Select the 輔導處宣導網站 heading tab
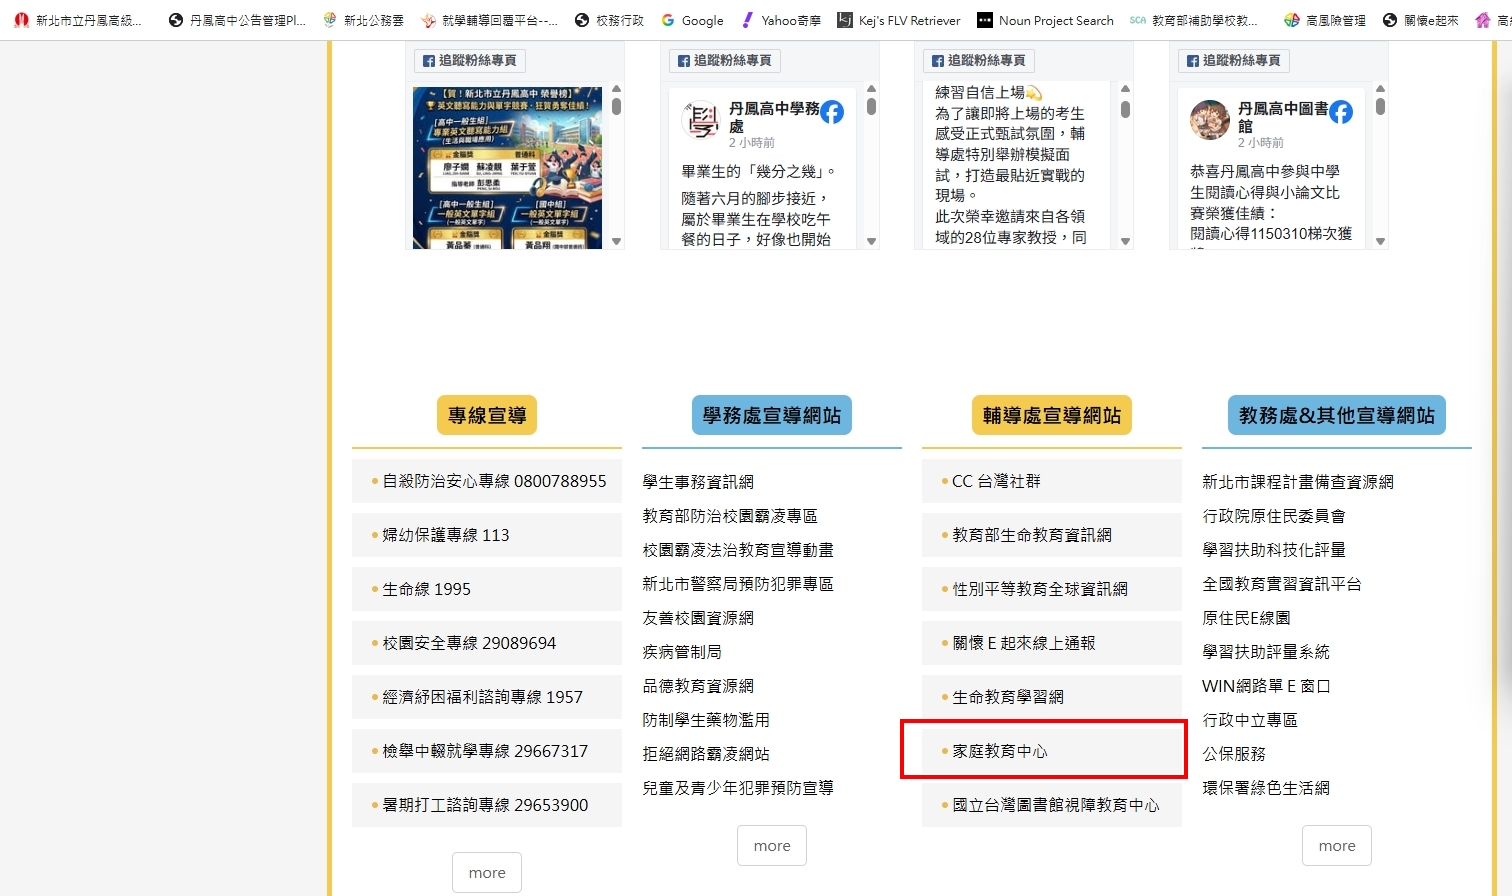1512x896 pixels. (x=1051, y=415)
